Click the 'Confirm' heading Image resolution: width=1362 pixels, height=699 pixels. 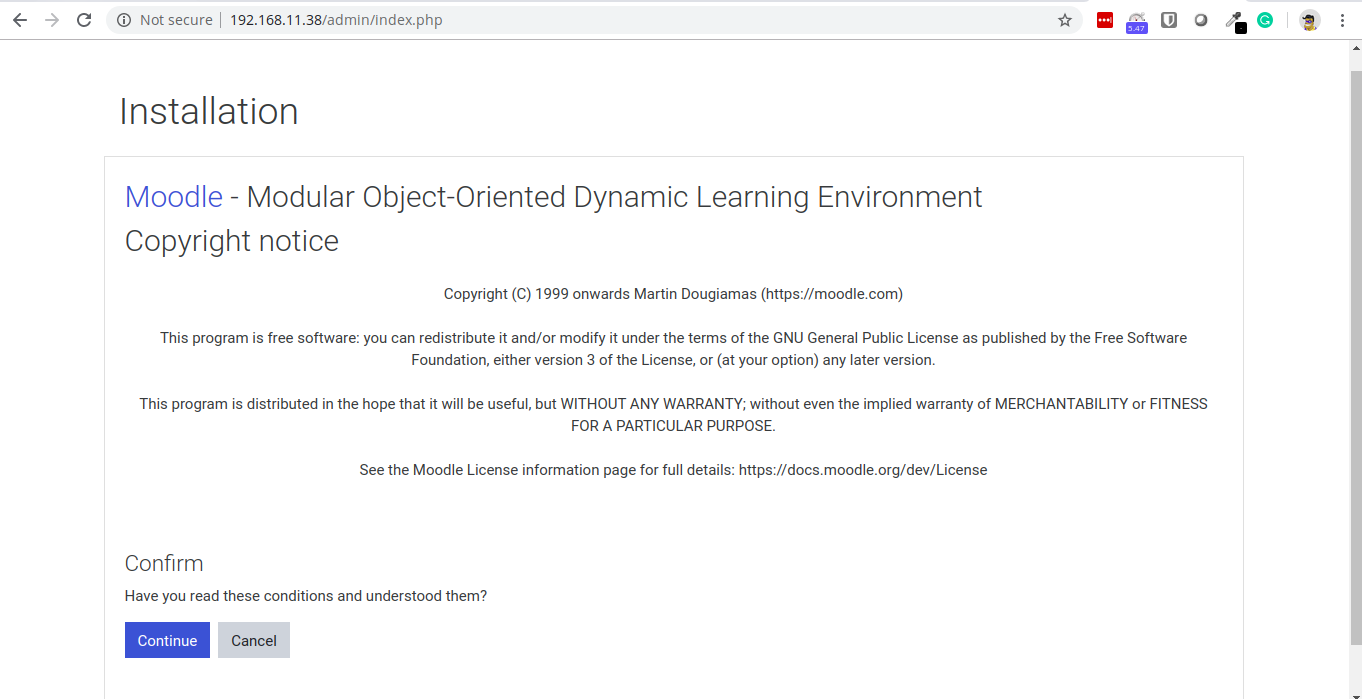[164, 563]
